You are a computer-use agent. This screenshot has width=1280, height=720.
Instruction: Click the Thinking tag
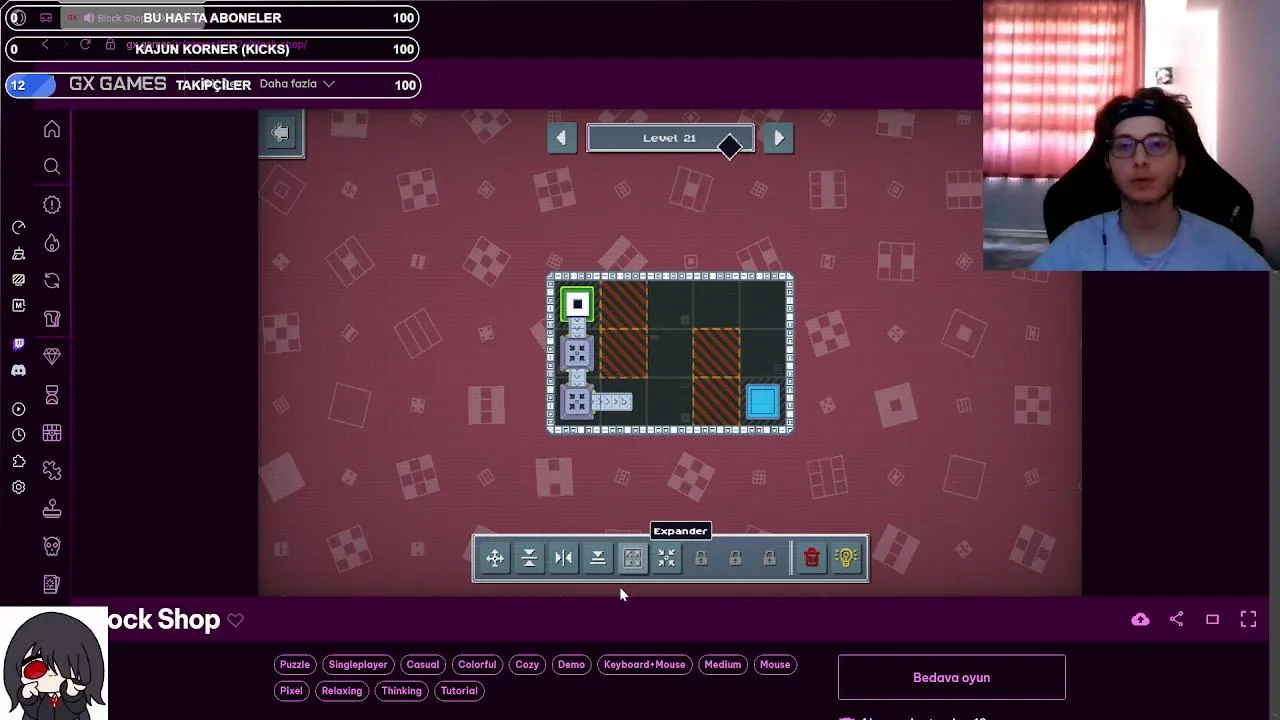pyautogui.click(x=401, y=690)
